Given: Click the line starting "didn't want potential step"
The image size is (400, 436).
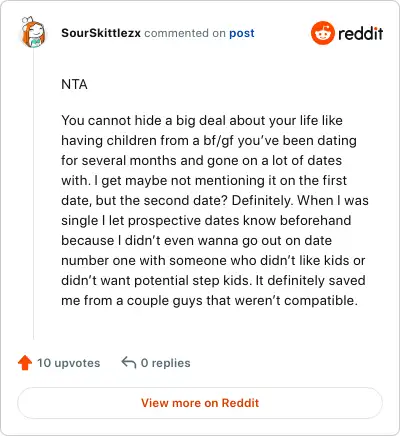Looking at the screenshot, I should [213, 281].
